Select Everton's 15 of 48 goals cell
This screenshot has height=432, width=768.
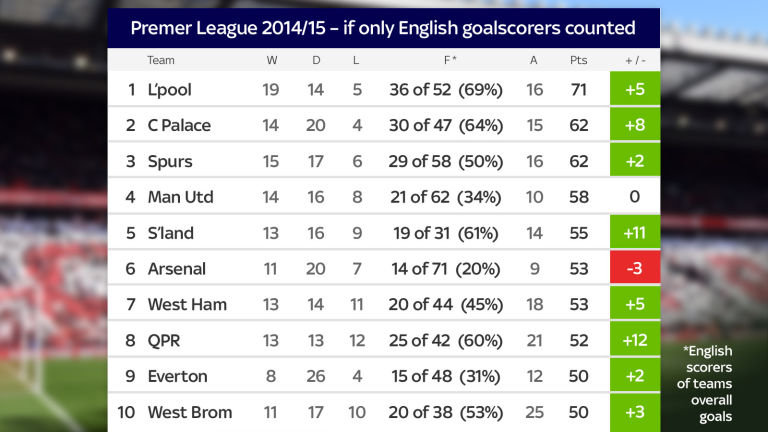445,376
